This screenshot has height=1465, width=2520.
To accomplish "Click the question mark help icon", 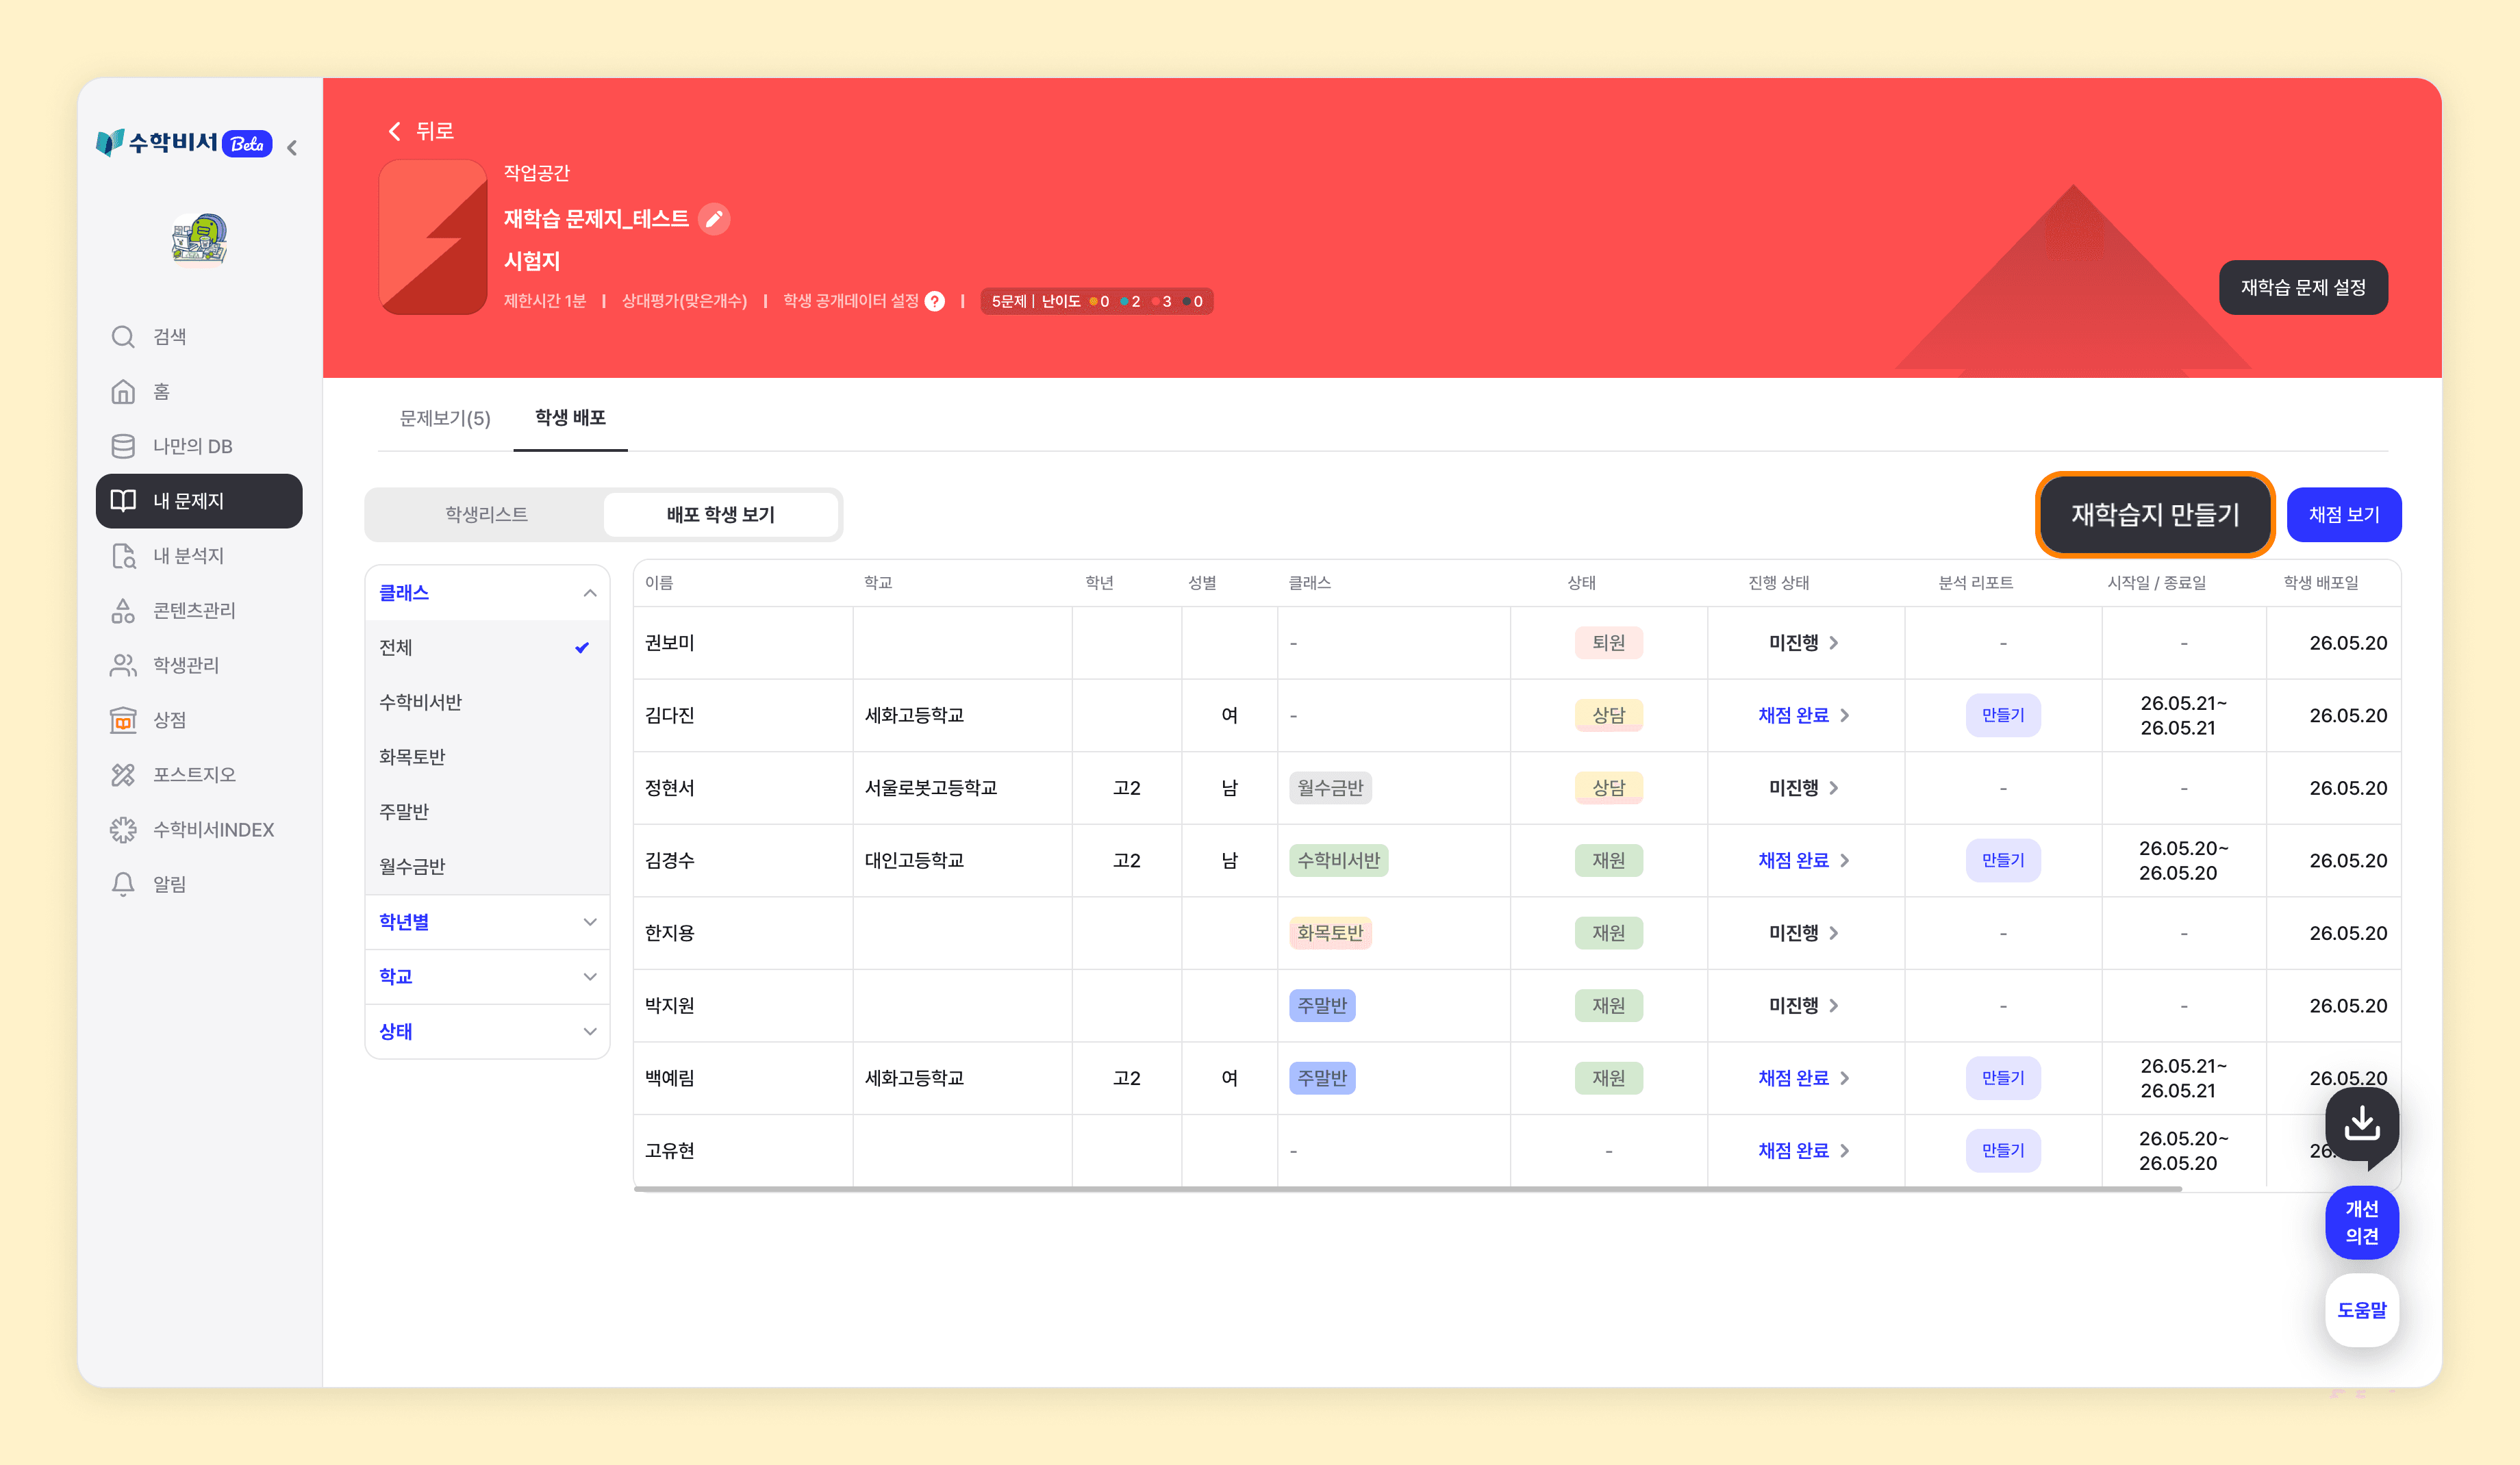I will (935, 301).
